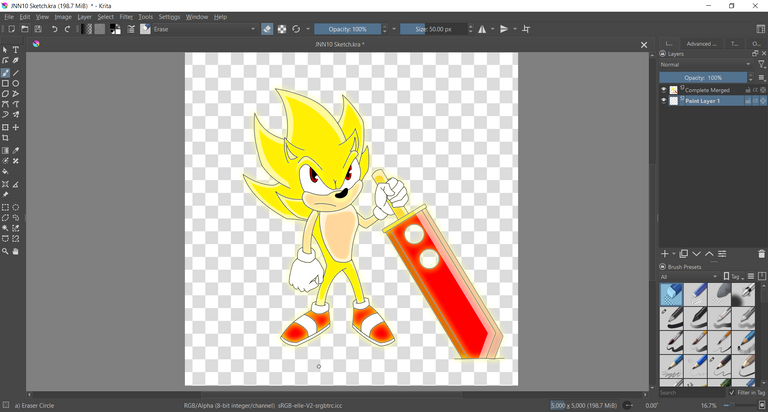Toggle the Filter in Tag checkbox
Image resolution: width=768 pixels, height=412 pixels.
pos(732,393)
